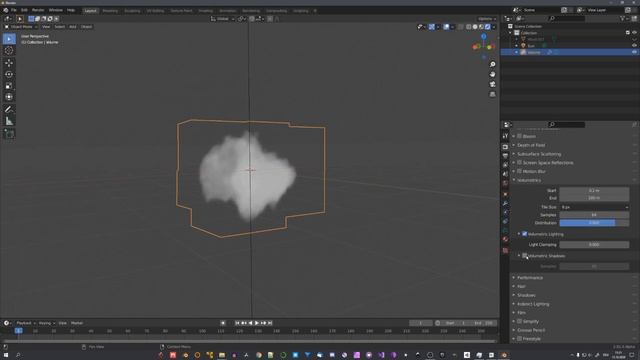Select the Scale tool
640x360 pixels.
(x=9, y=86)
